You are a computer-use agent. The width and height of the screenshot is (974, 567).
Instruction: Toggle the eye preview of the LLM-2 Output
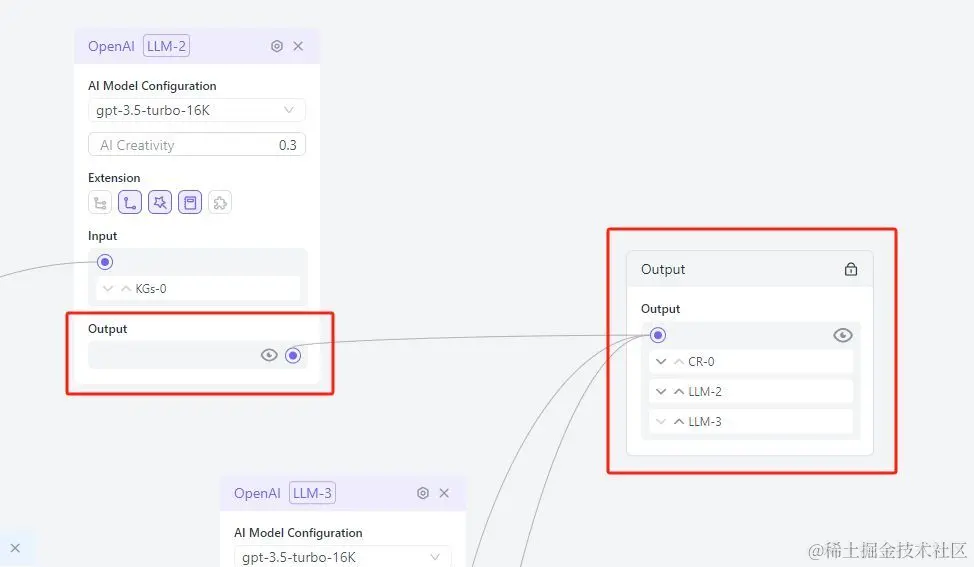[269, 355]
